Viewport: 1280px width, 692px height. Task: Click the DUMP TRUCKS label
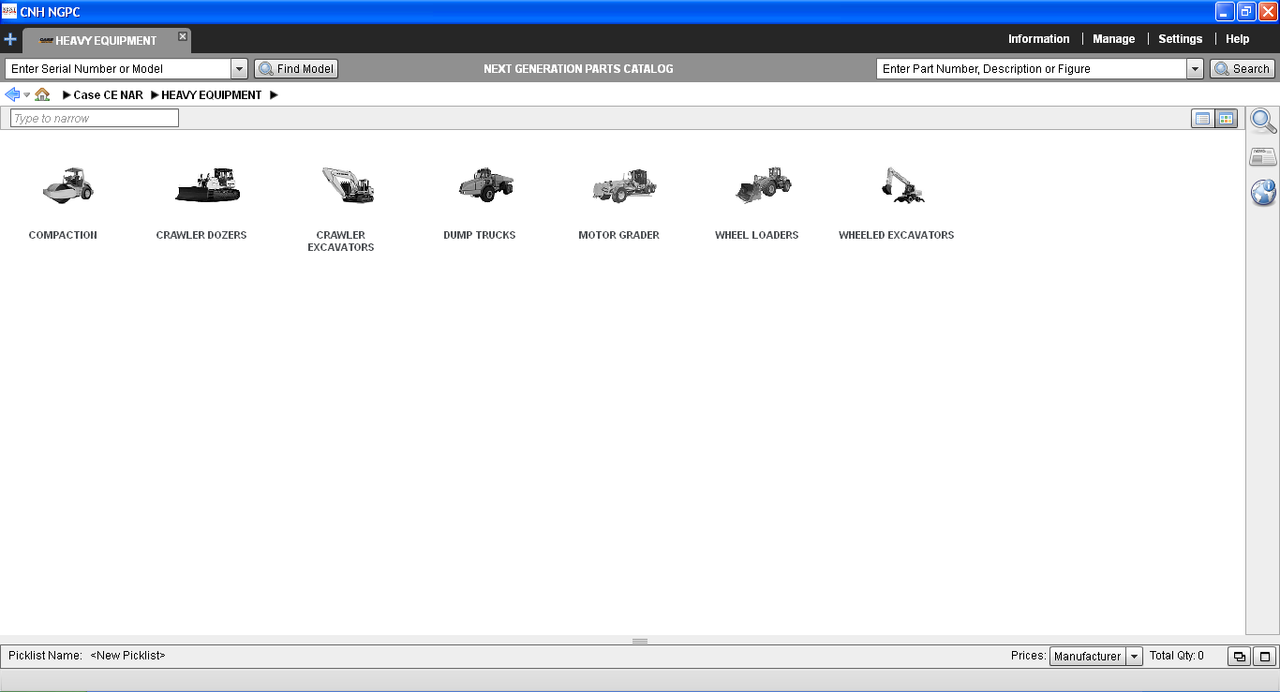point(480,235)
